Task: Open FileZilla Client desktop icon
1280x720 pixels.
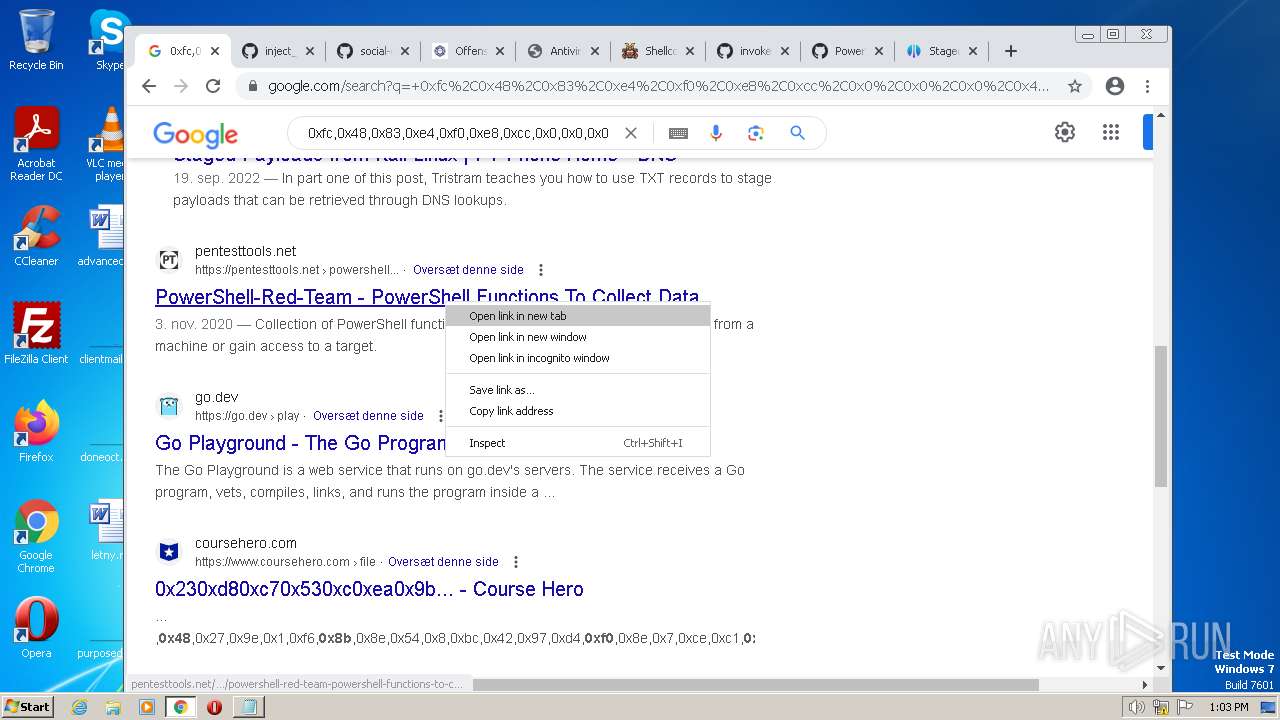Action: pos(36,333)
